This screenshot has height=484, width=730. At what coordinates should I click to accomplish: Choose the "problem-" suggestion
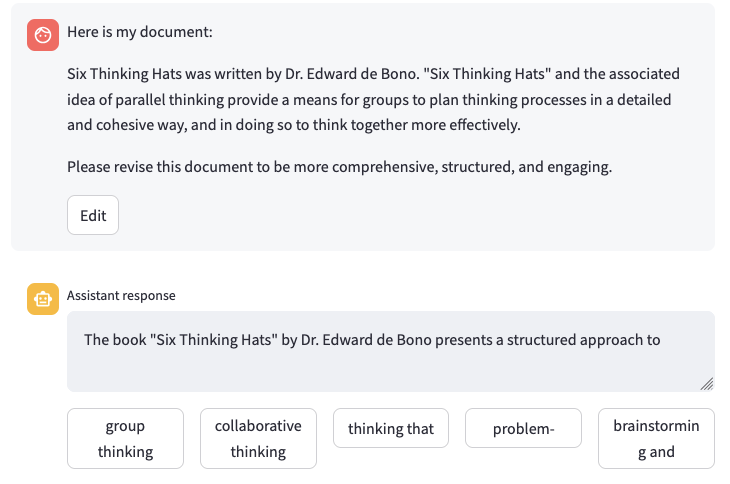click(x=523, y=429)
